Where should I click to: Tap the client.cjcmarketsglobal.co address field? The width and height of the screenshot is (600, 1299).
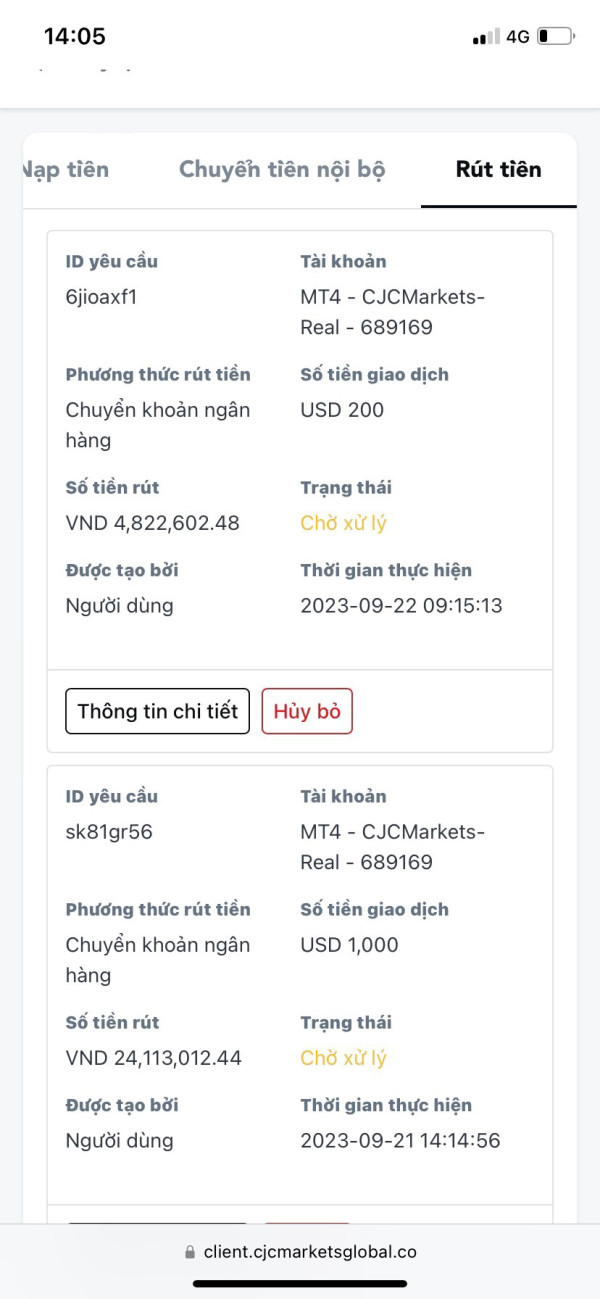click(x=310, y=1252)
